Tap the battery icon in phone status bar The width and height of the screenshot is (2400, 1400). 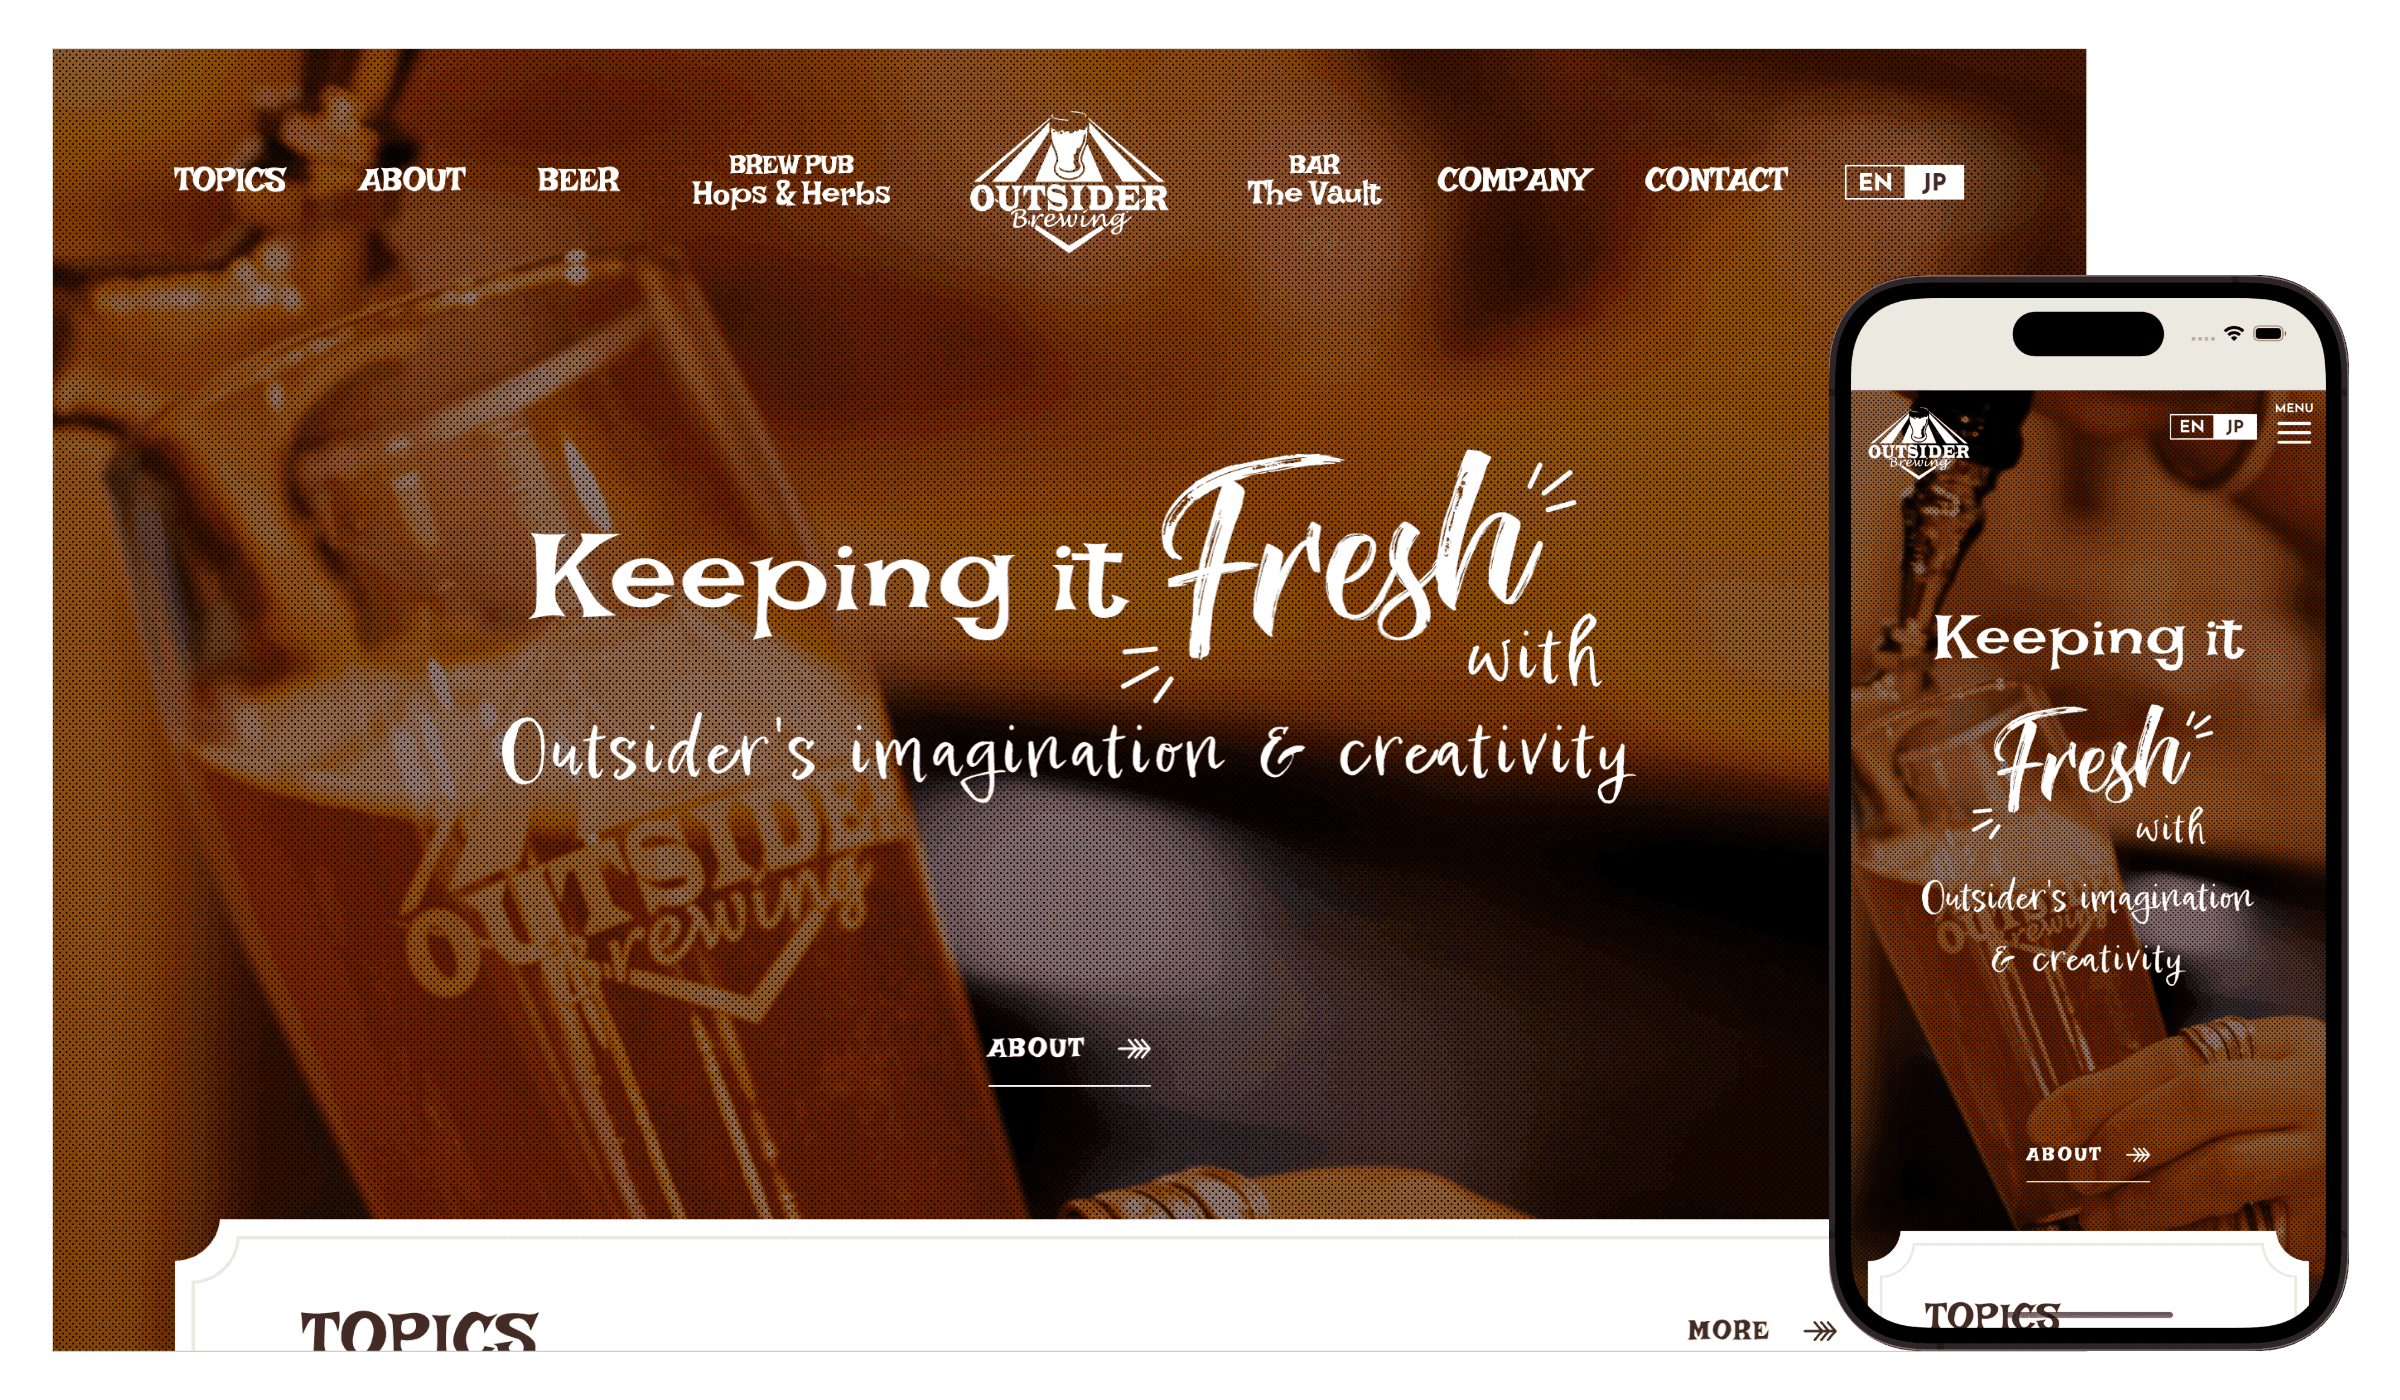[x=2269, y=334]
